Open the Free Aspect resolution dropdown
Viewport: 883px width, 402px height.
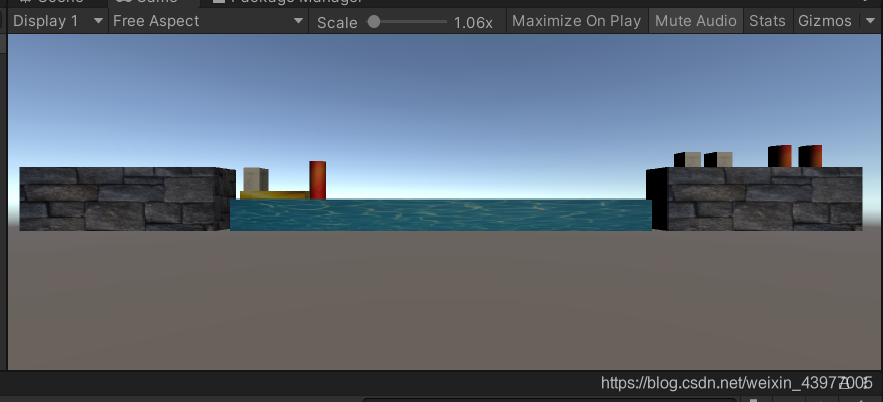[x=208, y=21]
